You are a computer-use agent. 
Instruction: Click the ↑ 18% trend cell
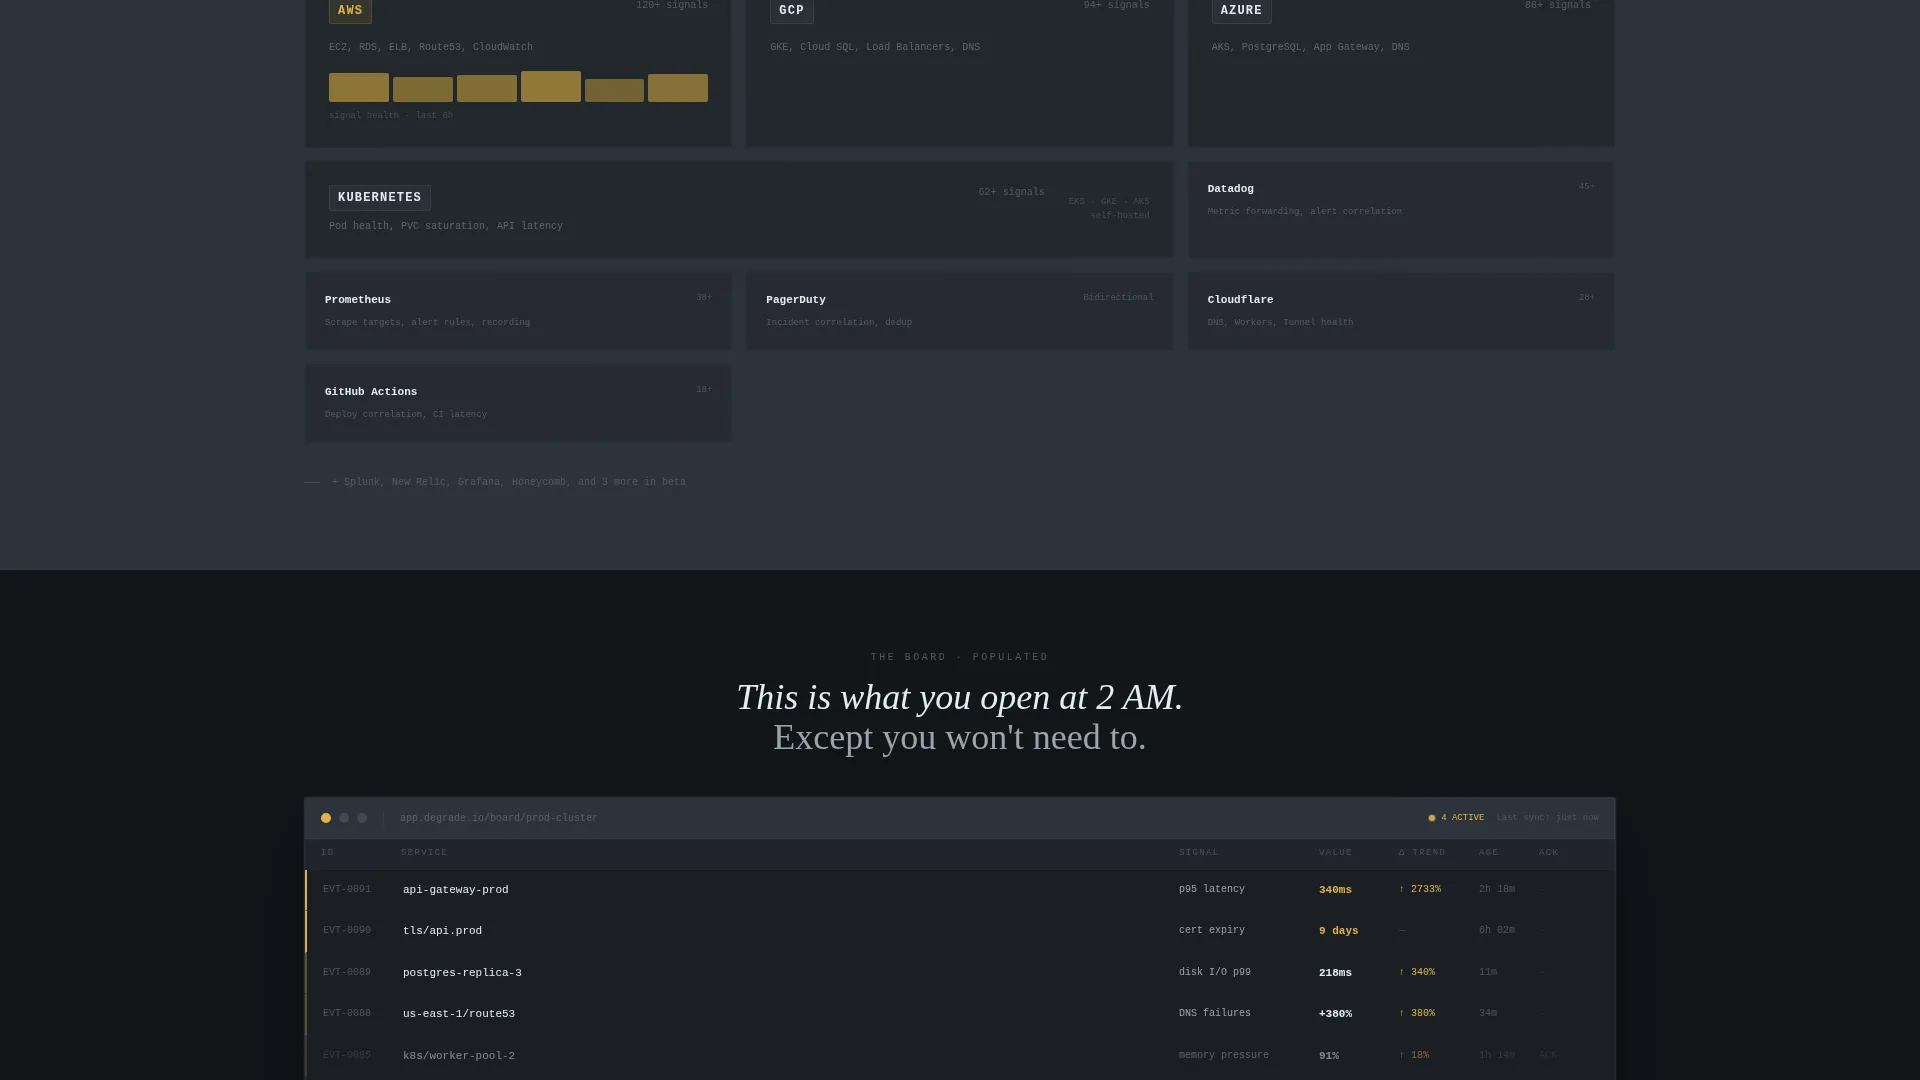(1414, 1055)
